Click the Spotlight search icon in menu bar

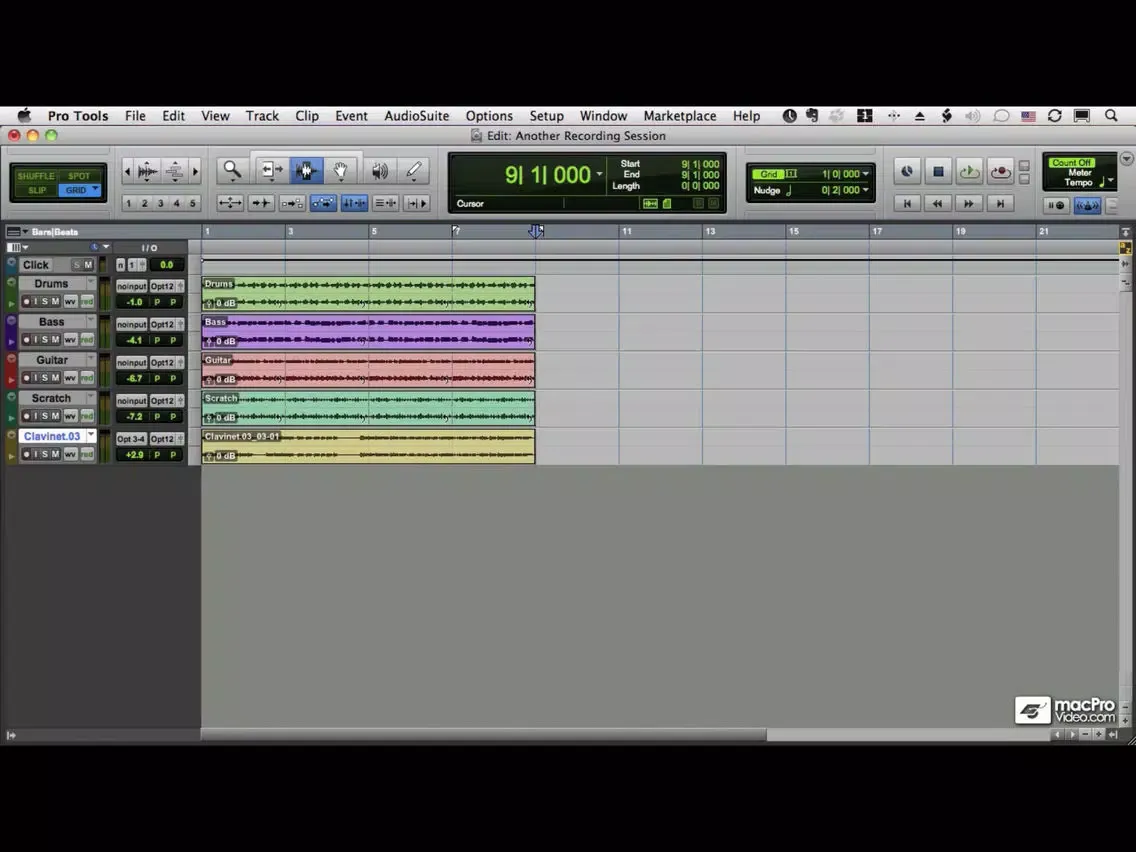[1111, 116]
